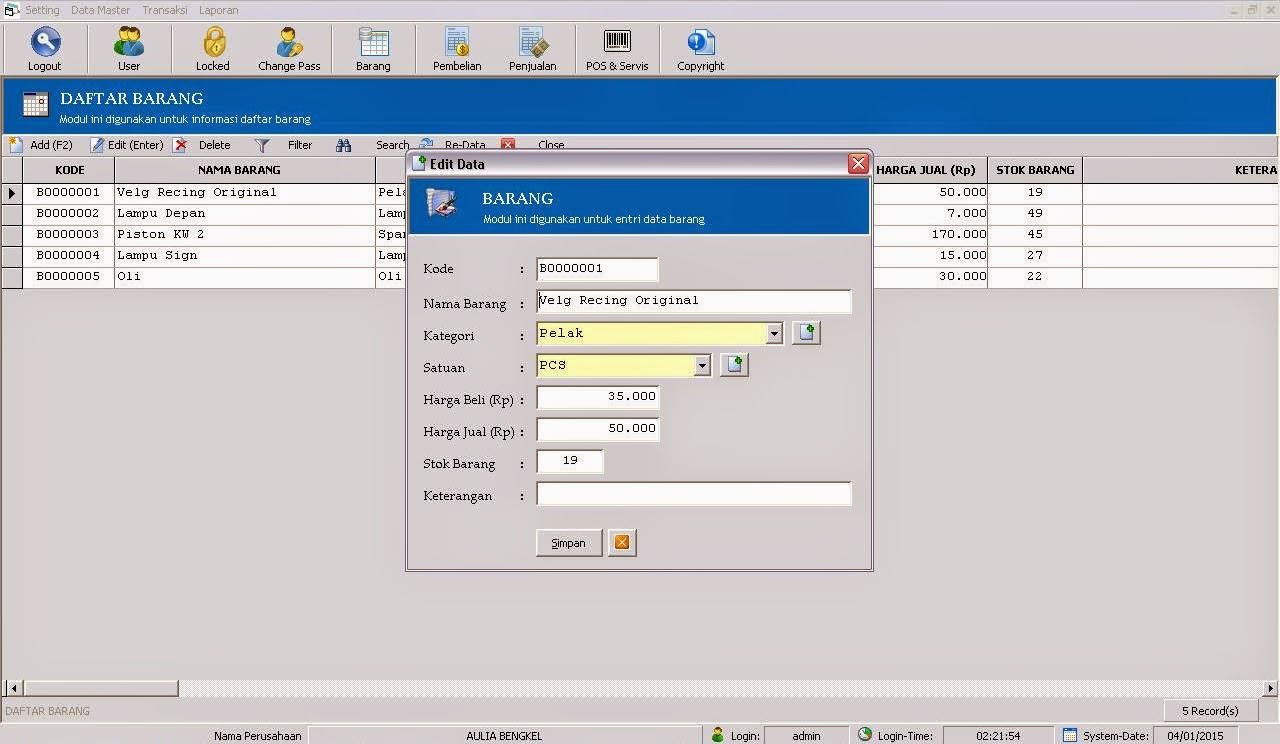Image resolution: width=1280 pixels, height=744 pixels.
Task: Click the Re-Data refresh icon
Action: click(x=427, y=144)
